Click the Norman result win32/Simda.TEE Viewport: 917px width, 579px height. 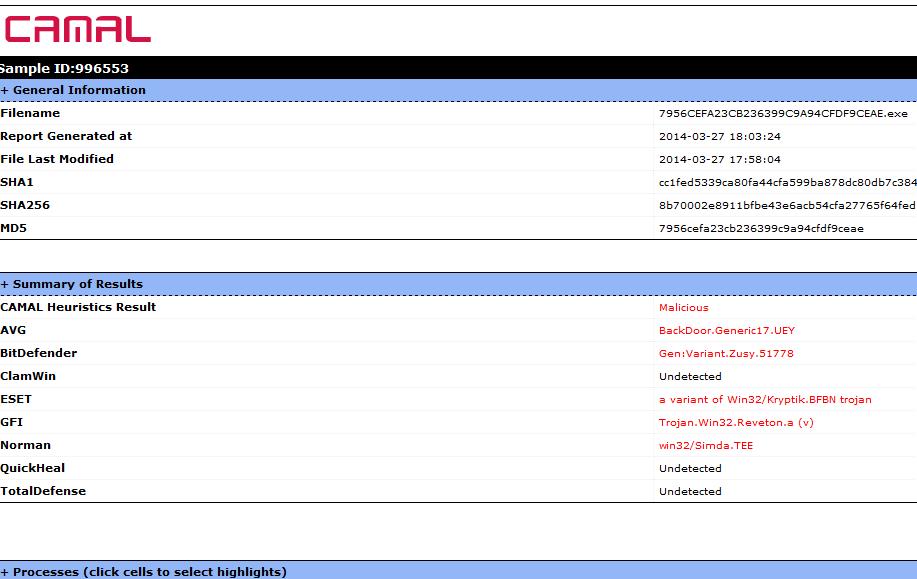click(x=706, y=446)
